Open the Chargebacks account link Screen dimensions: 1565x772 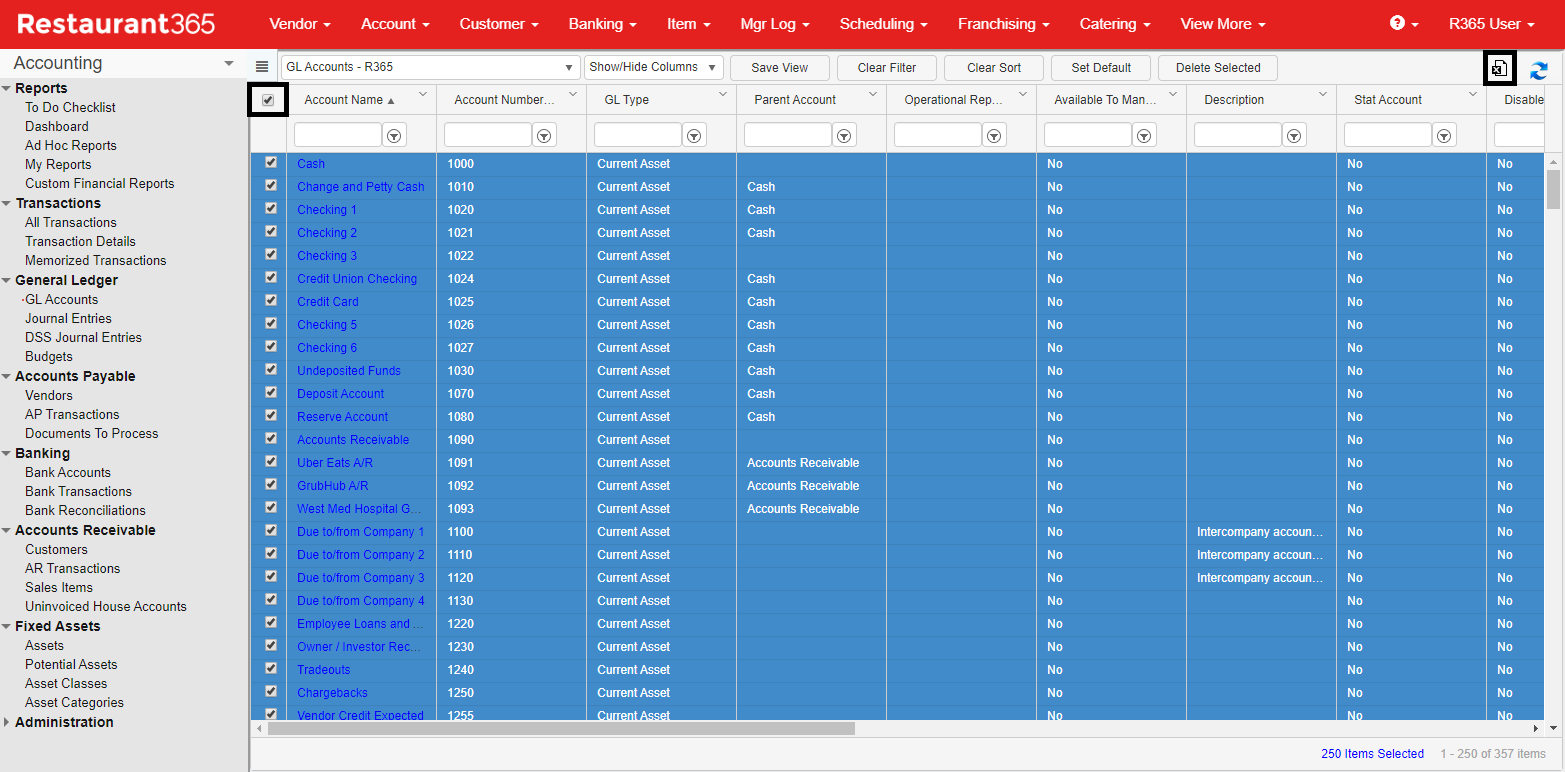click(x=332, y=693)
